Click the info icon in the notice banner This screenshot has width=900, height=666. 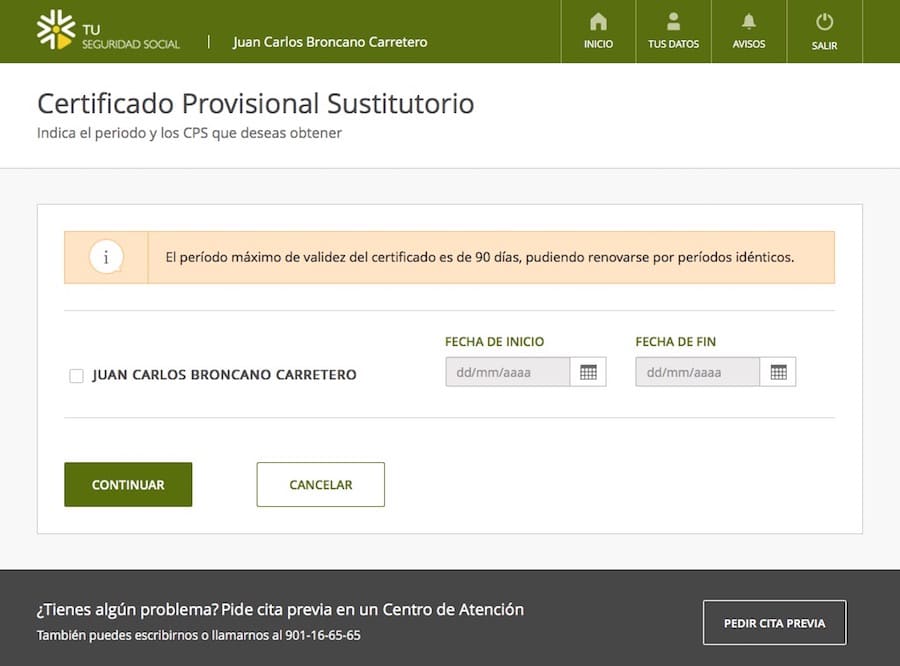click(106, 258)
